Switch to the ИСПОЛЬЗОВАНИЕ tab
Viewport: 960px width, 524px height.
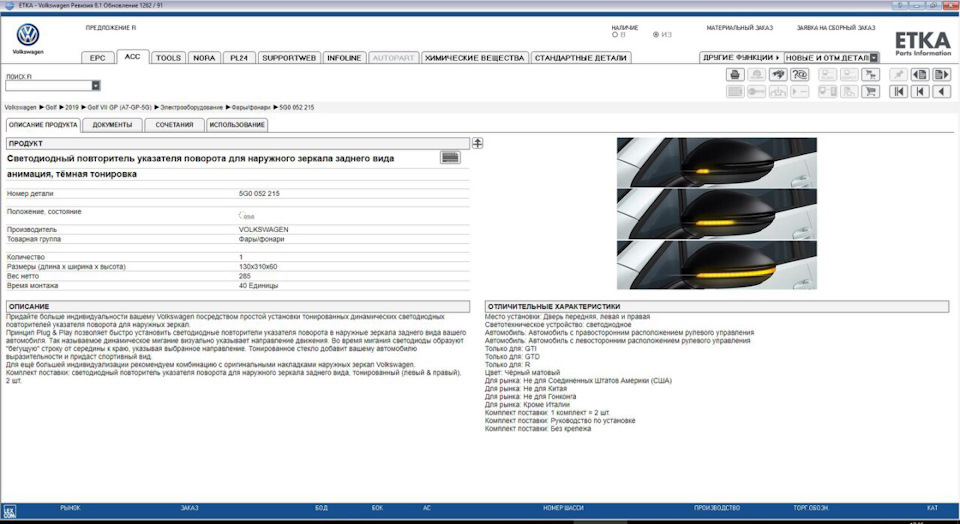237,125
